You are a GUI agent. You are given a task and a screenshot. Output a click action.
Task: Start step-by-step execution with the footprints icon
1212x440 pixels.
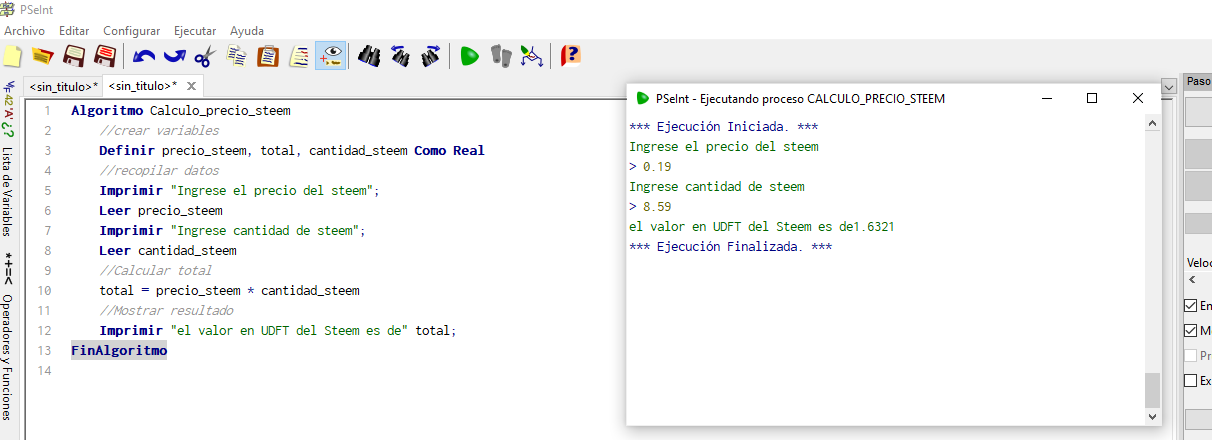(x=501, y=56)
